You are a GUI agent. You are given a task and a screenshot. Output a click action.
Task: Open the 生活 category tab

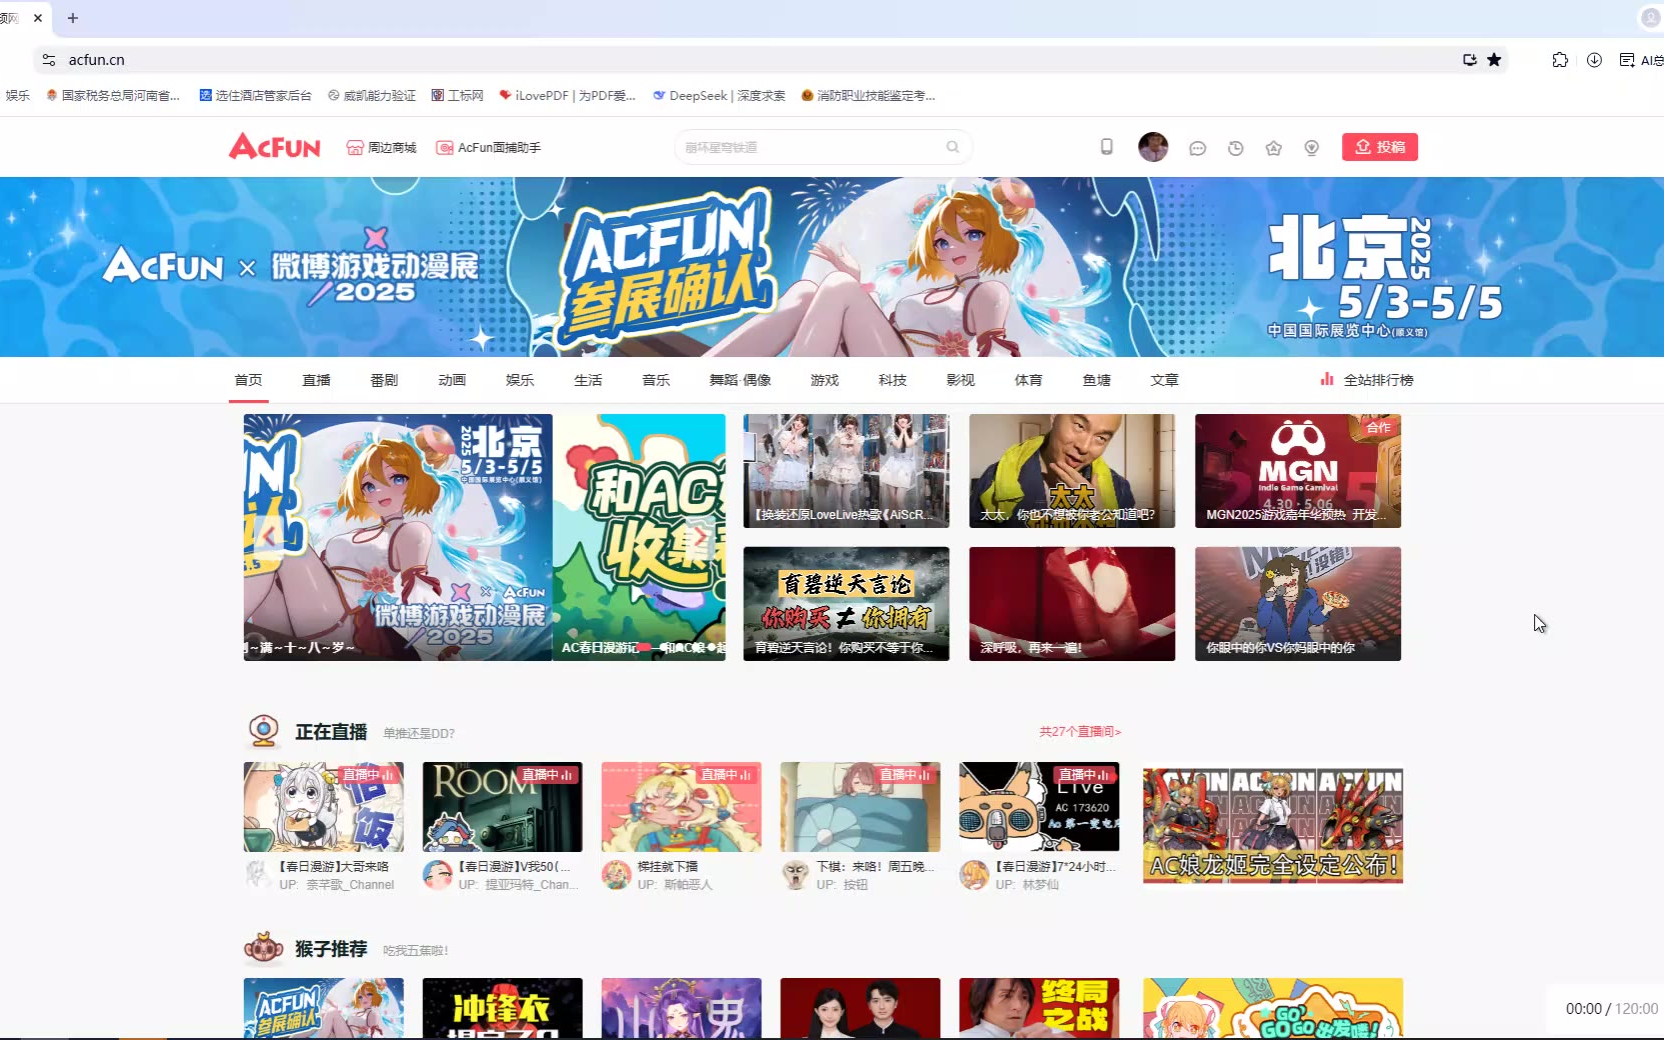588,380
